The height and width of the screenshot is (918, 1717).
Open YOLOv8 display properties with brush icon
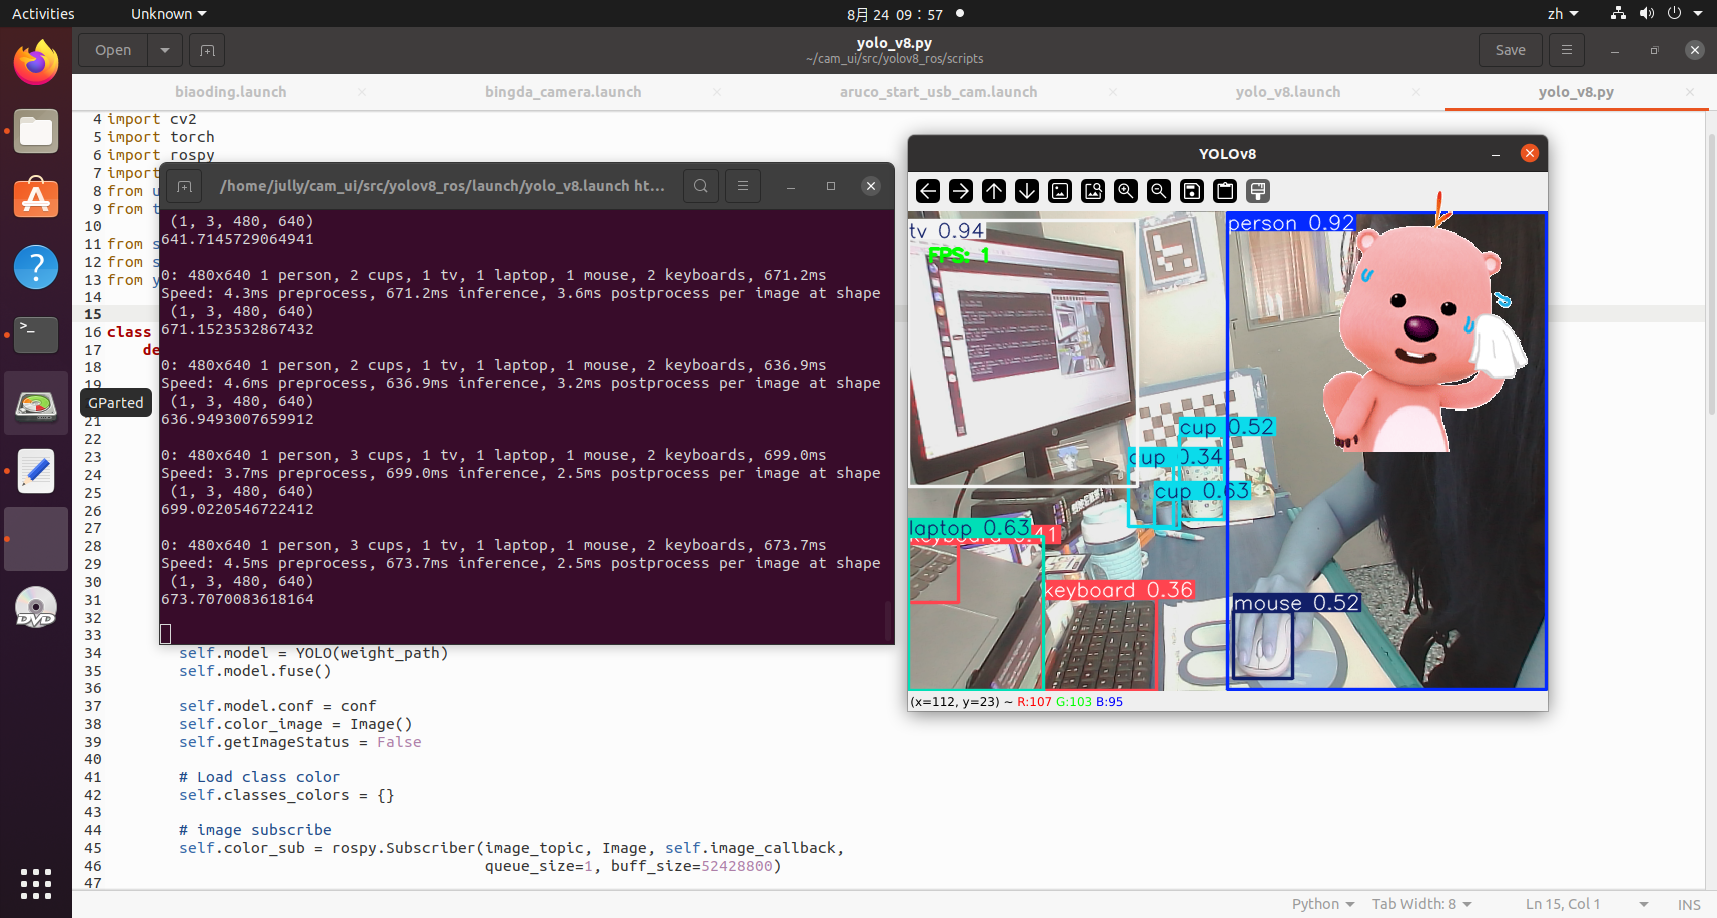tap(1257, 191)
